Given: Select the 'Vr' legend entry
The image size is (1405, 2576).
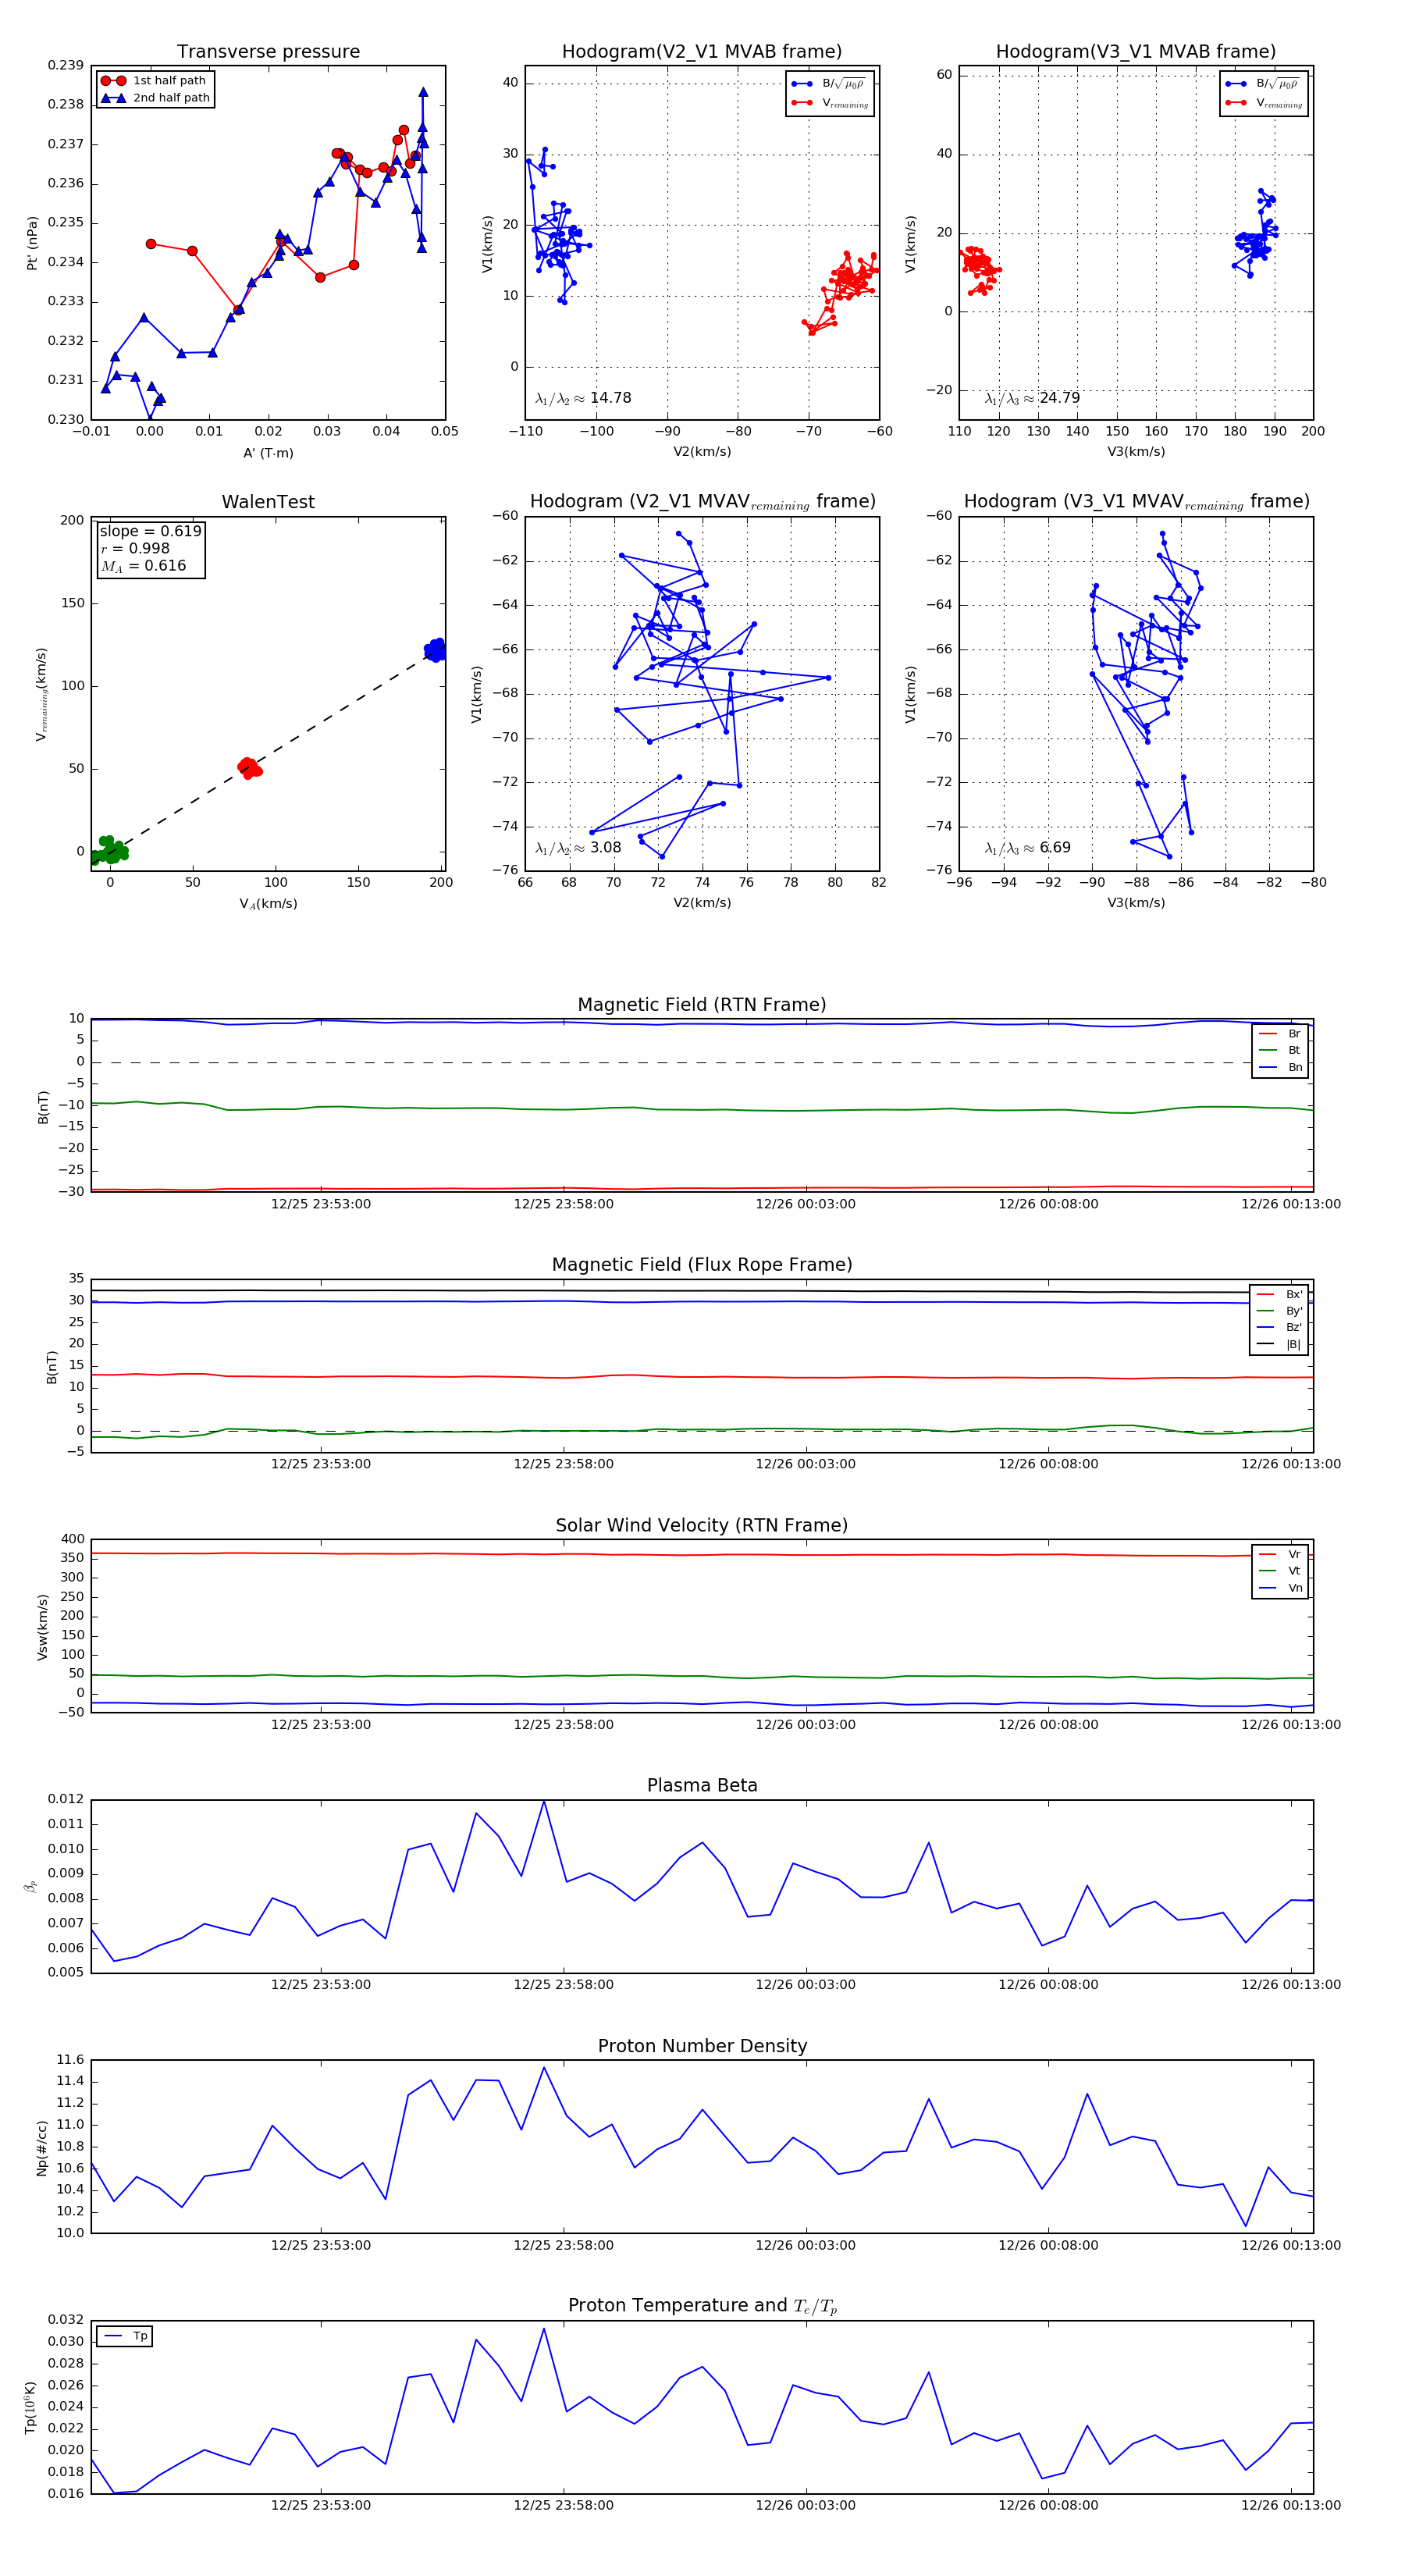Looking at the screenshot, I should pos(1280,1554).
